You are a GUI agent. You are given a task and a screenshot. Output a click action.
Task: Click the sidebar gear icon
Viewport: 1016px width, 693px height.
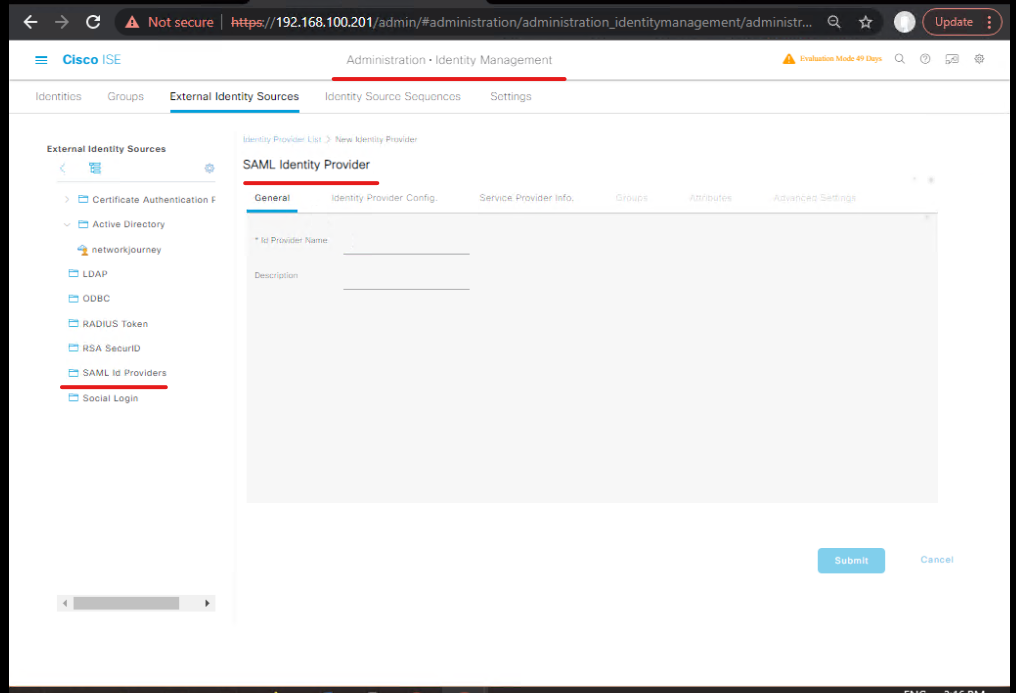click(209, 168)
